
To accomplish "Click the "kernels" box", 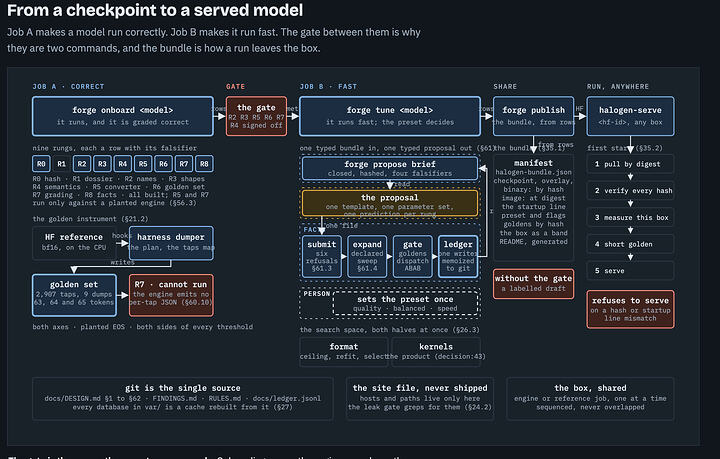I will tap(436, 352).
